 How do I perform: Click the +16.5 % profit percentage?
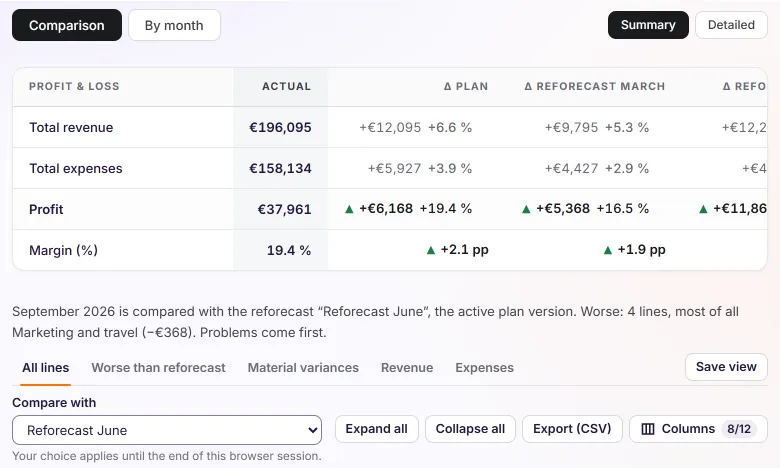click(623, 208)
